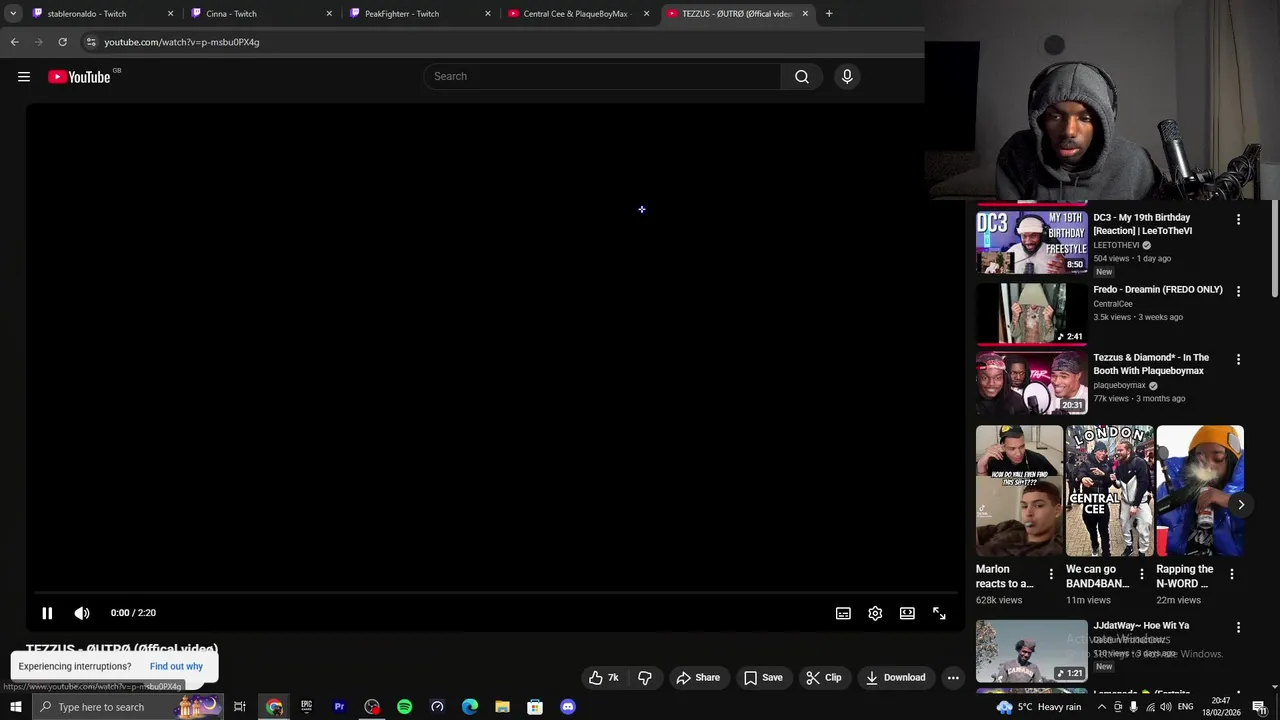The image size is (1280, 720).
Task: Toggle theater mode in the player
Action: tap(907, 613)
